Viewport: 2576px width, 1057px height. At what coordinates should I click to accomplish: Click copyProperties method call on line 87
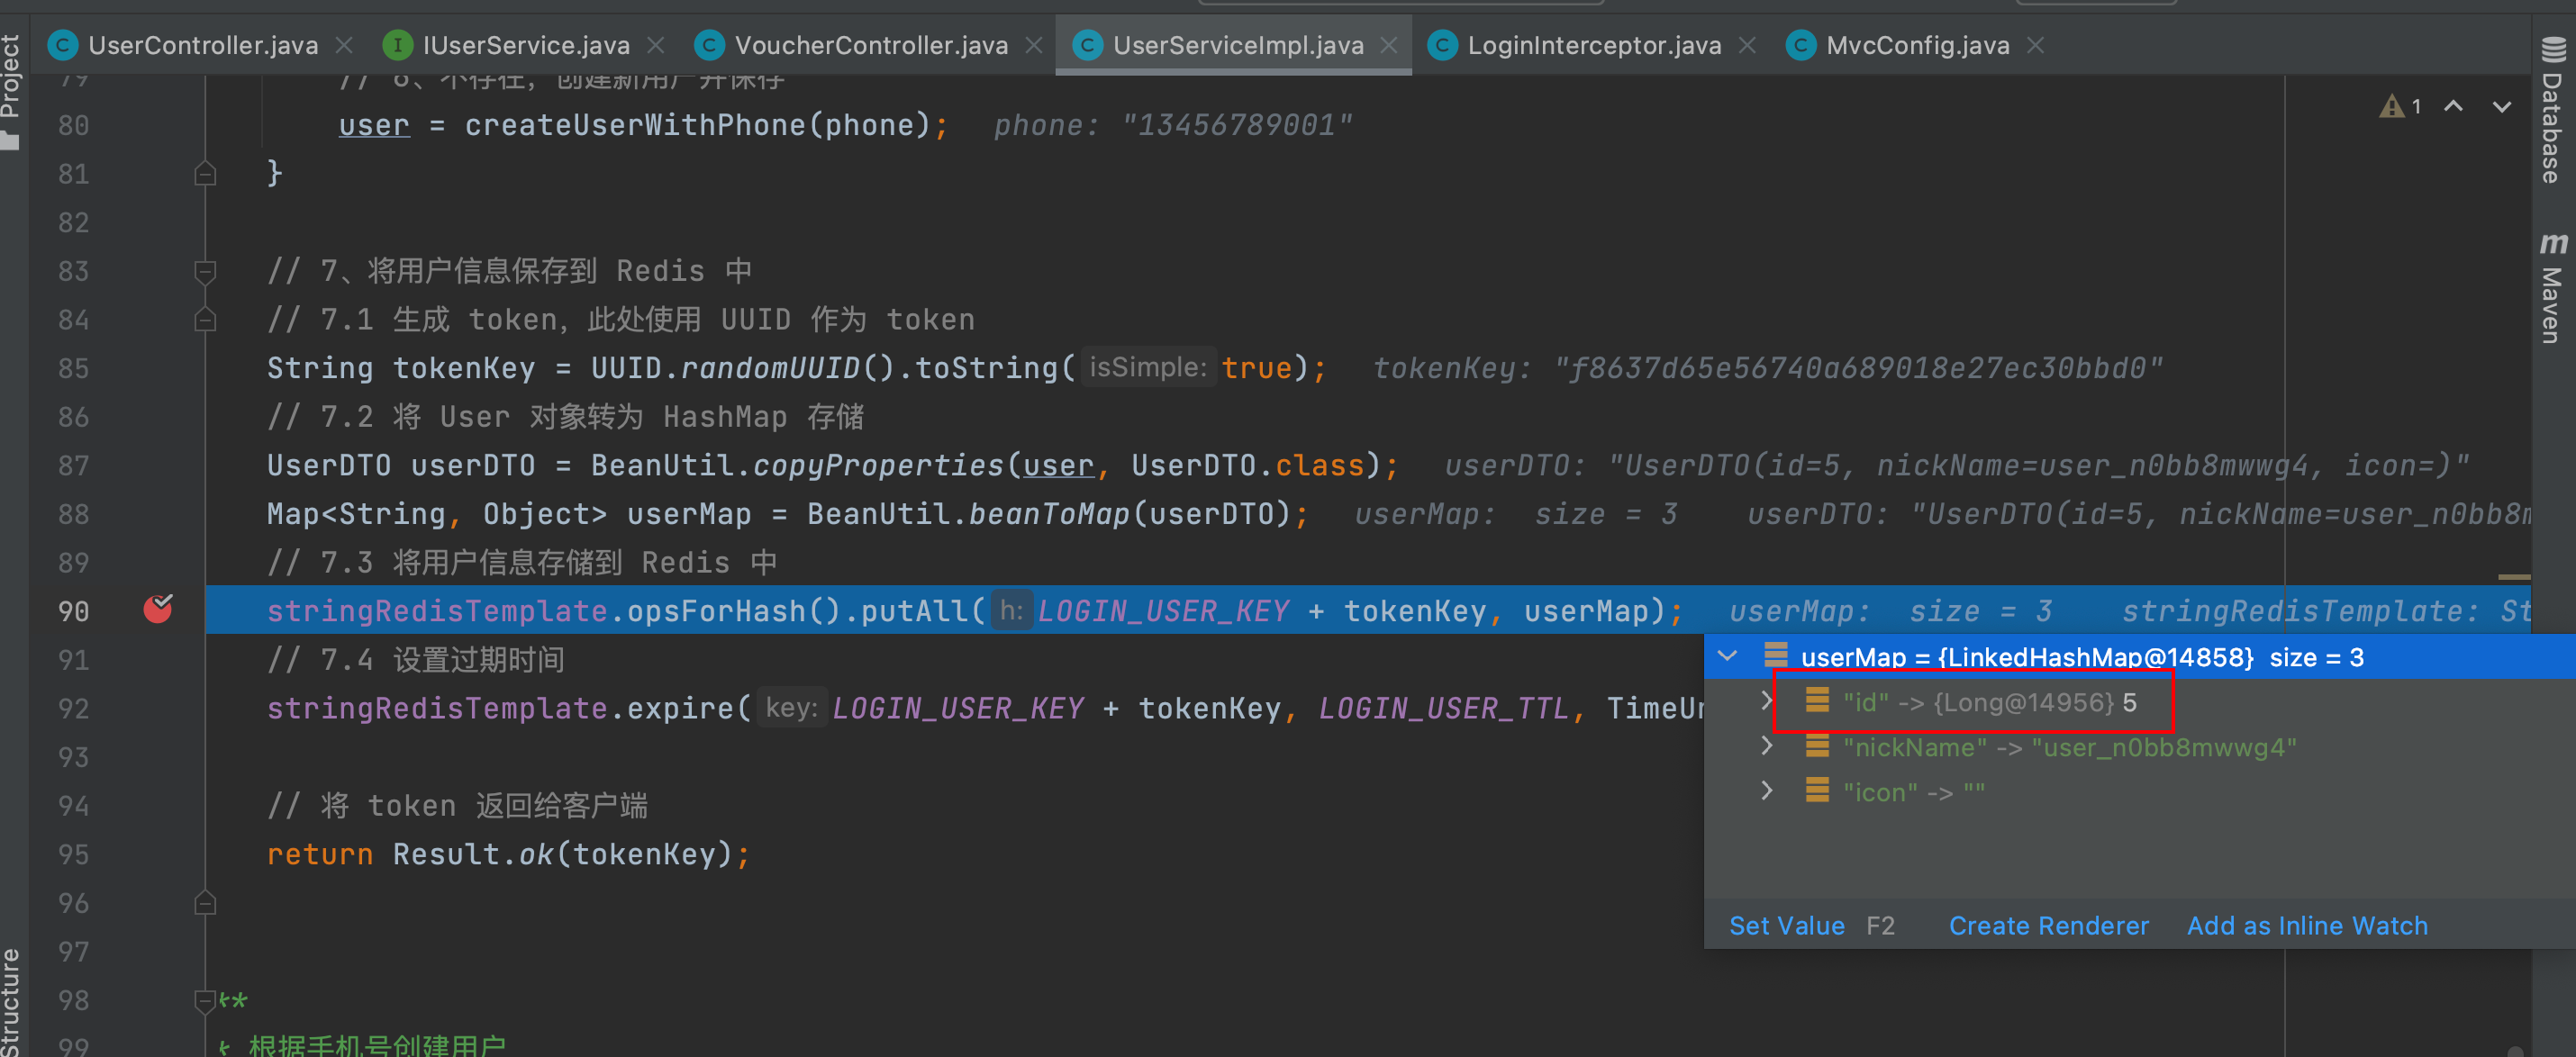pos(877,465)
